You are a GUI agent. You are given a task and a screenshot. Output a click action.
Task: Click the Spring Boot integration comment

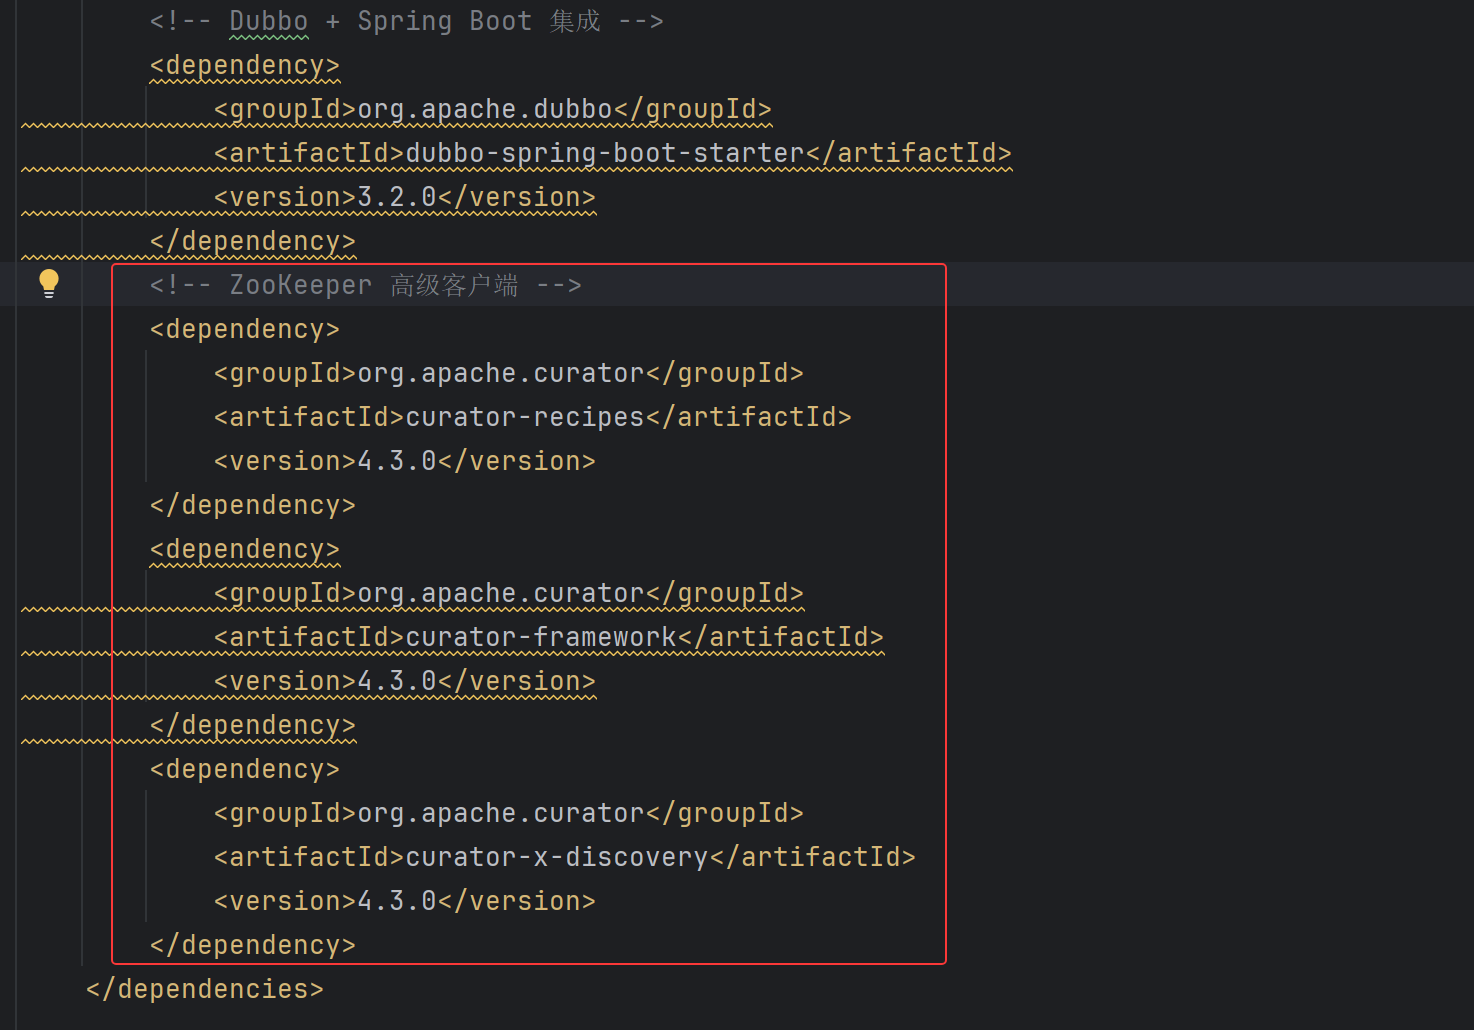pyautogui.click(x=405, y=20)
